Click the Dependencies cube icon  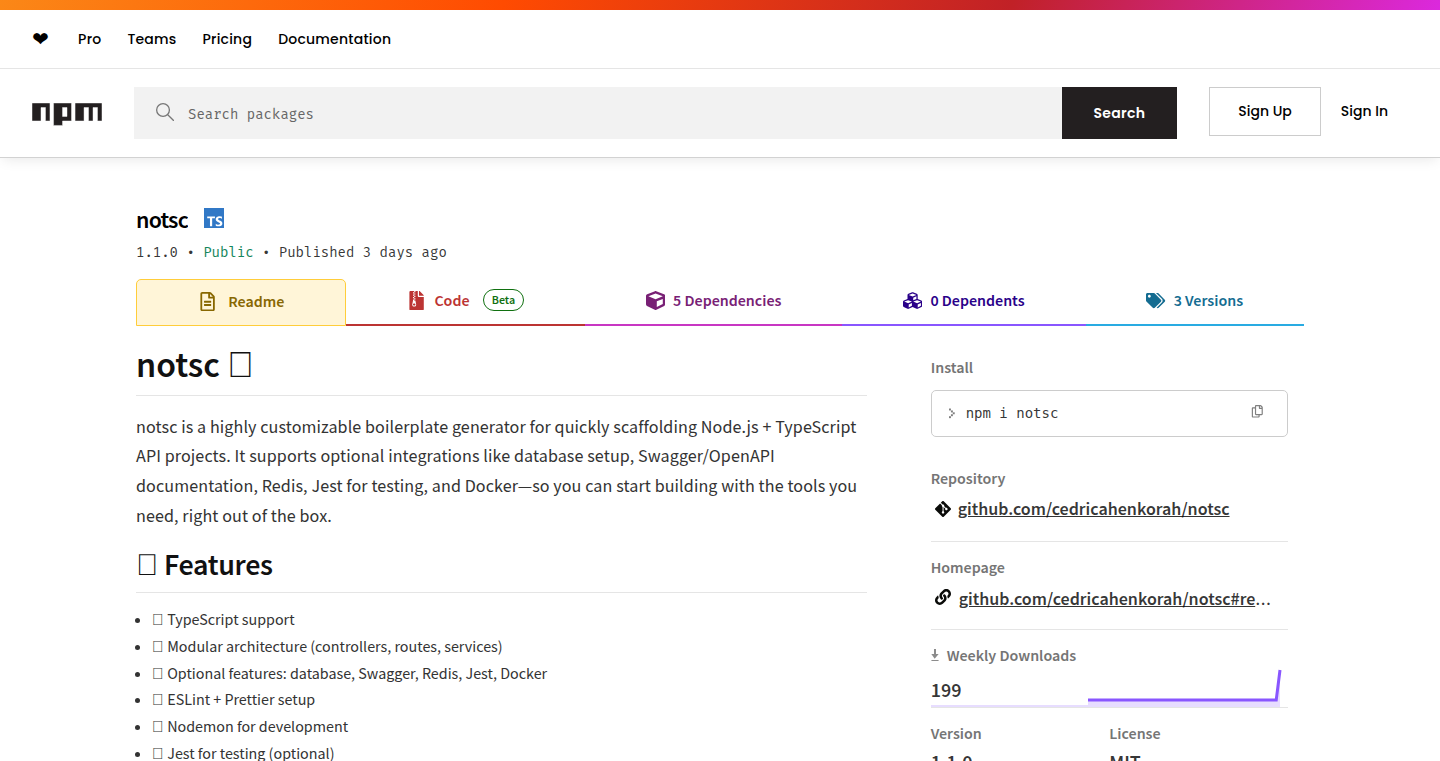(x=655, y=300)
